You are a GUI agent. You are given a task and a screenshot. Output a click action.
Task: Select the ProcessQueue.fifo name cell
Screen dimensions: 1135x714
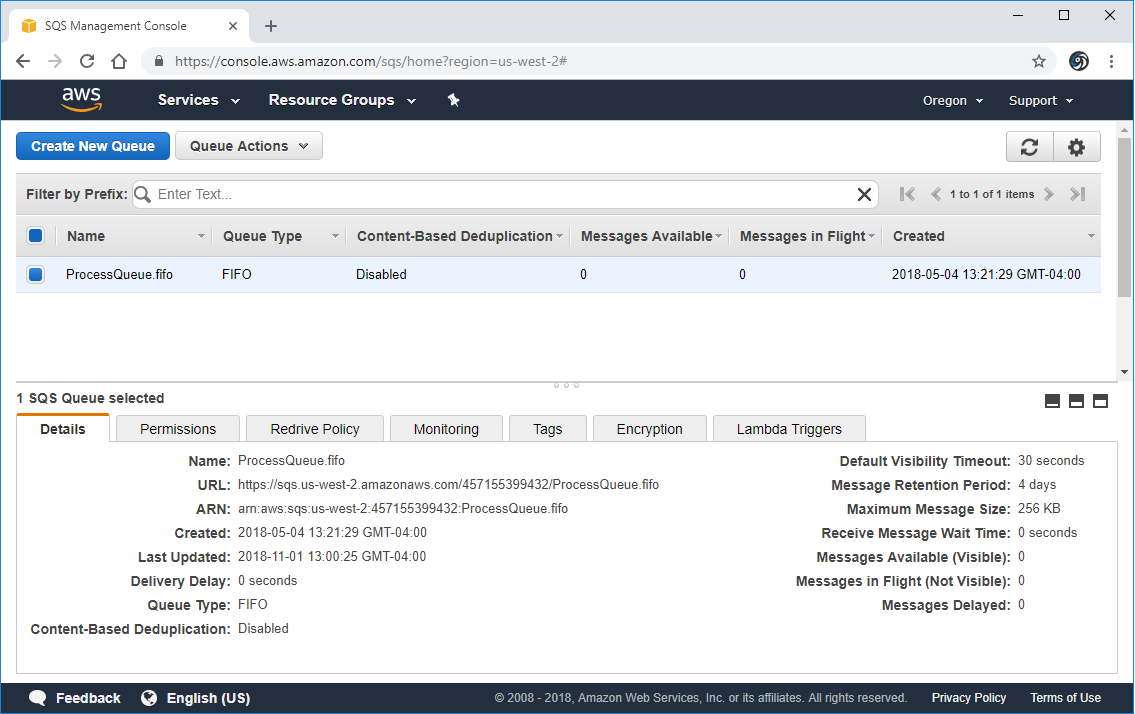coord(119,274)
